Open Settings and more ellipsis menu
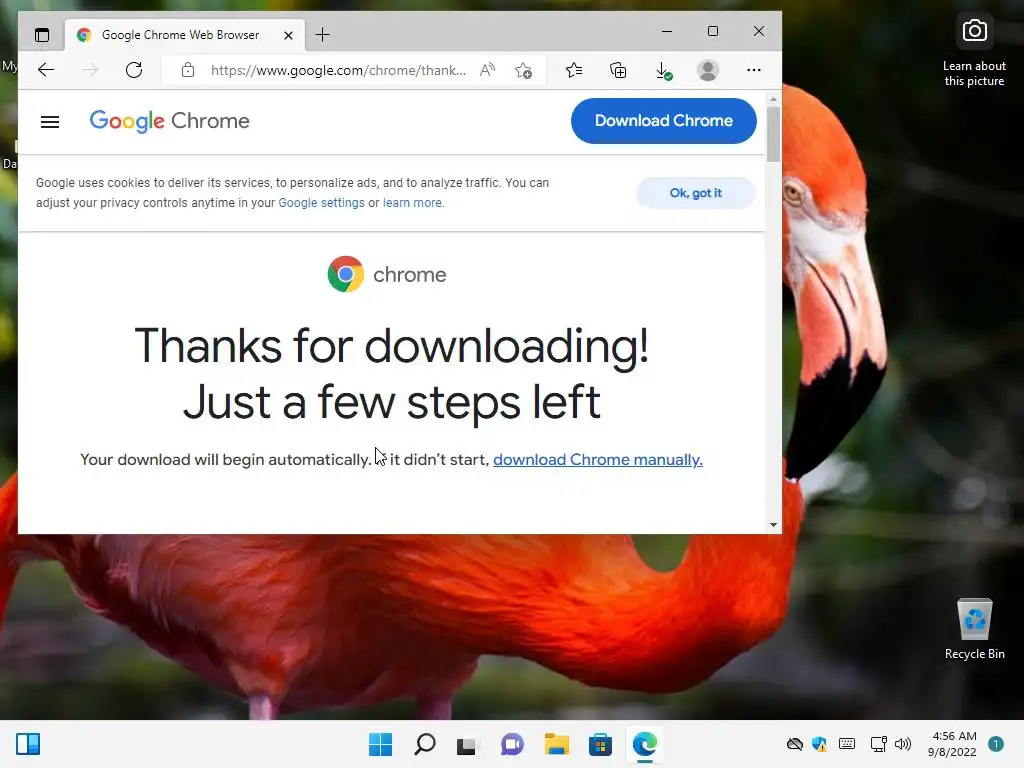The width and height of the screenshot is (1024, 768). point(754,70)
